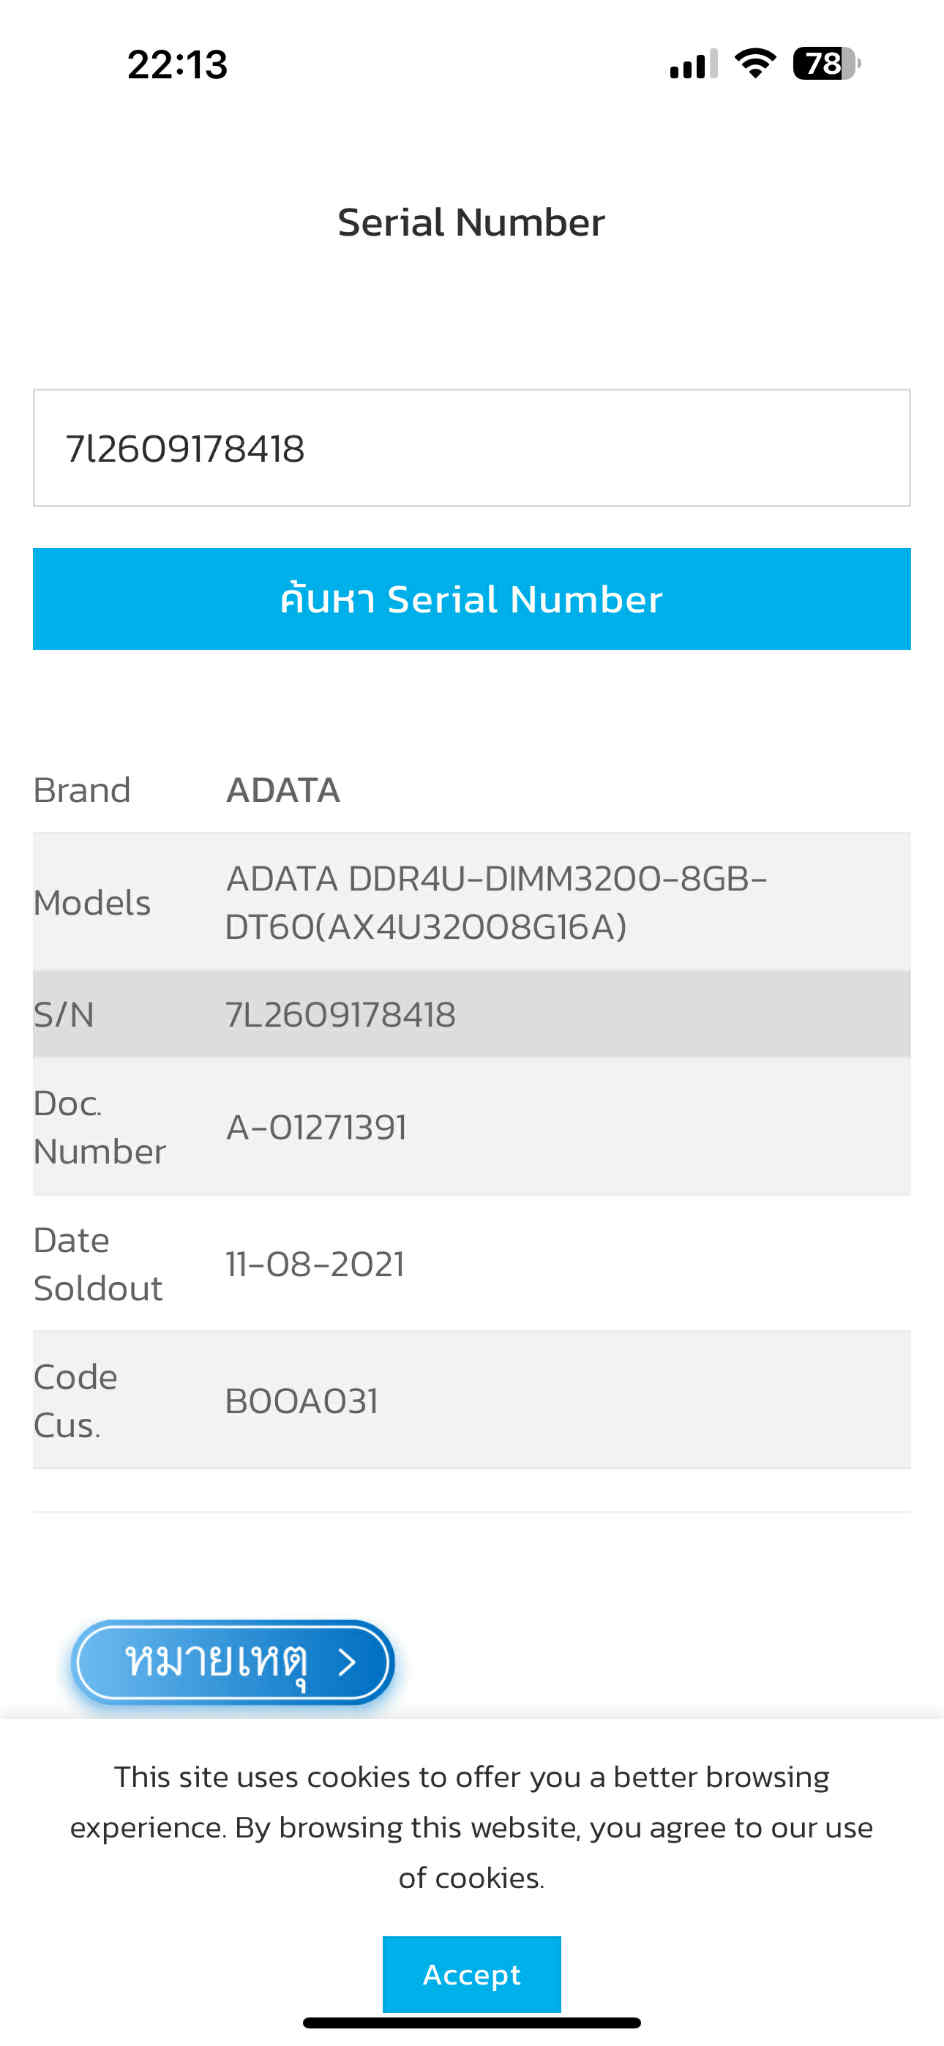Tap the Wi-Fi status icon
This screenshot has height=2046, width=944.
(755, 64)
